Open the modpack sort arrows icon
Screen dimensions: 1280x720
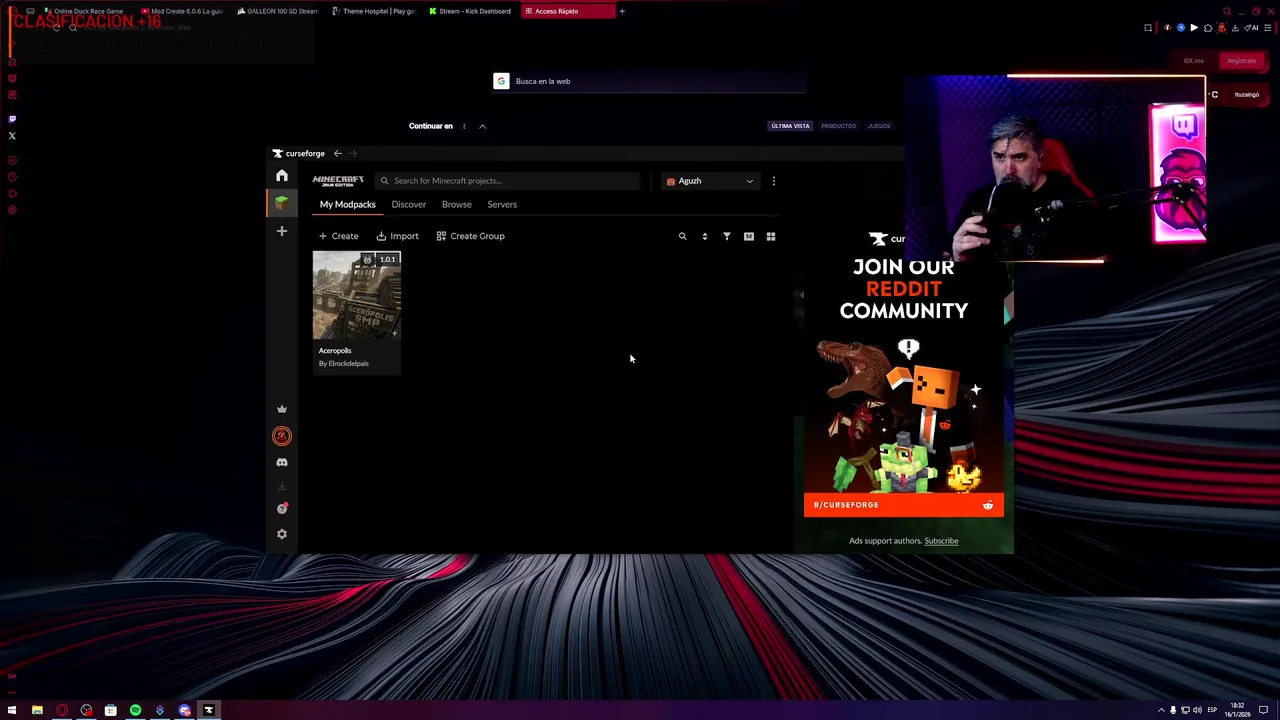pyautogui.click(x=704, y=237)
